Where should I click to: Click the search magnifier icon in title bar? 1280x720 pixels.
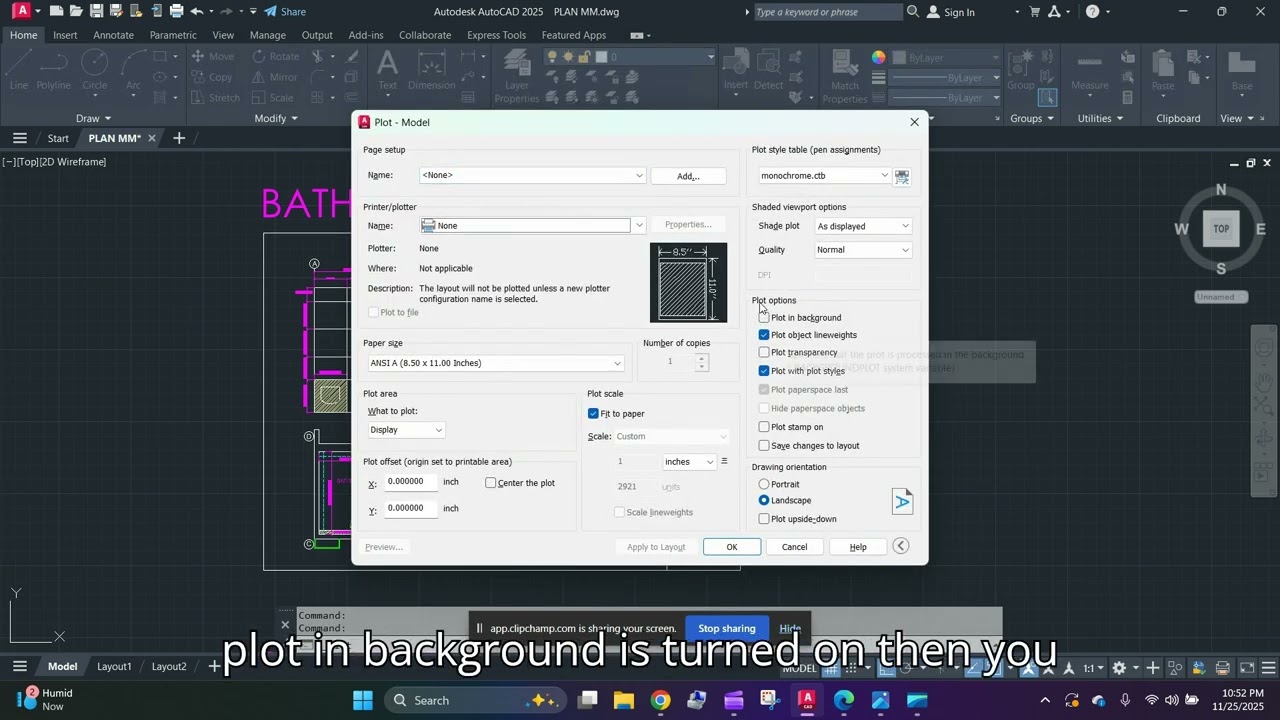click(x=913, y=12)
